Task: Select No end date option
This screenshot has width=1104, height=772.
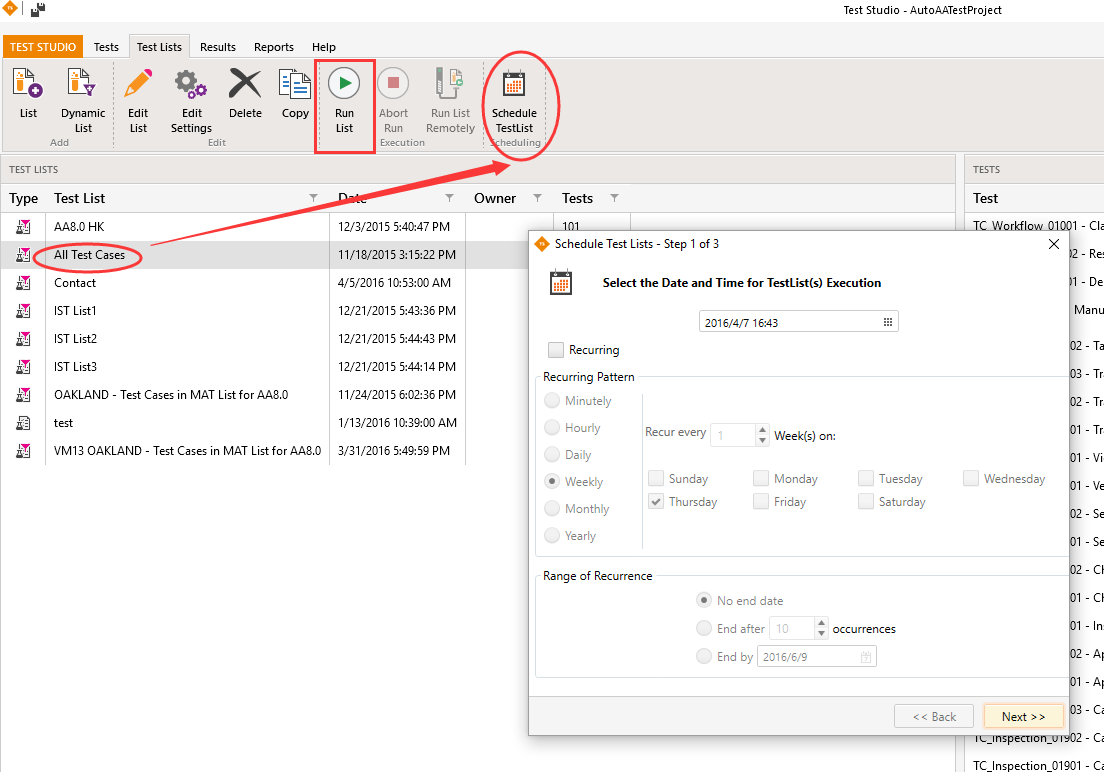Action: [x=703, y=600]
